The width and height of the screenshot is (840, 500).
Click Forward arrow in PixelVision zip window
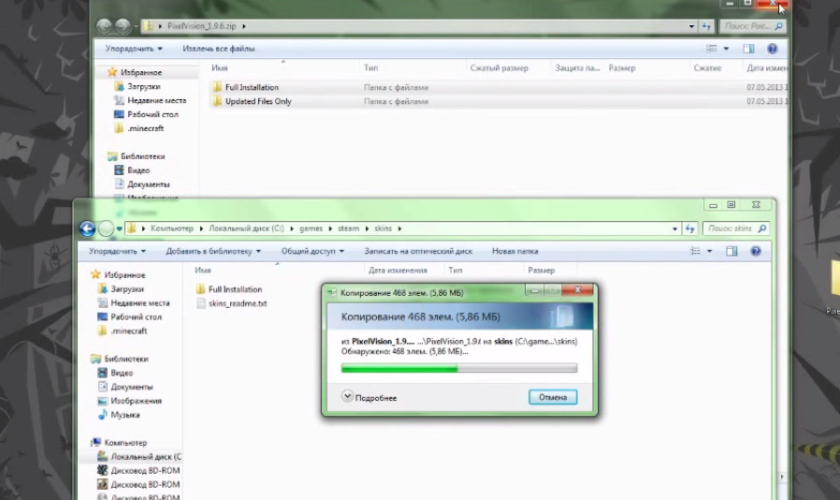pyautogui.click(x=123, y=26)
